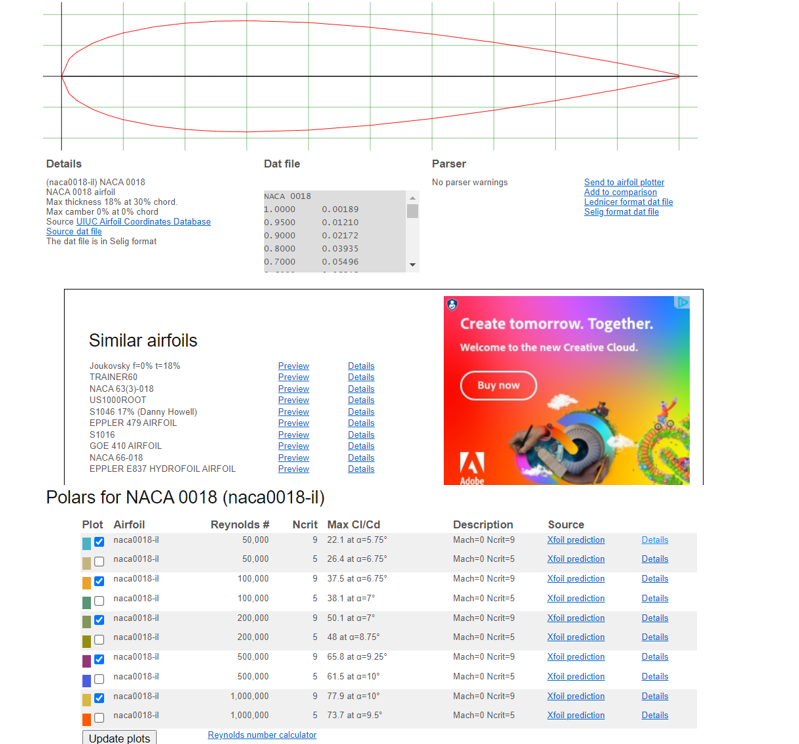The image size is (799, 744).
Task: Check the 50,000 Ncrit 5 polar checkbox
Action: point(99,561)
